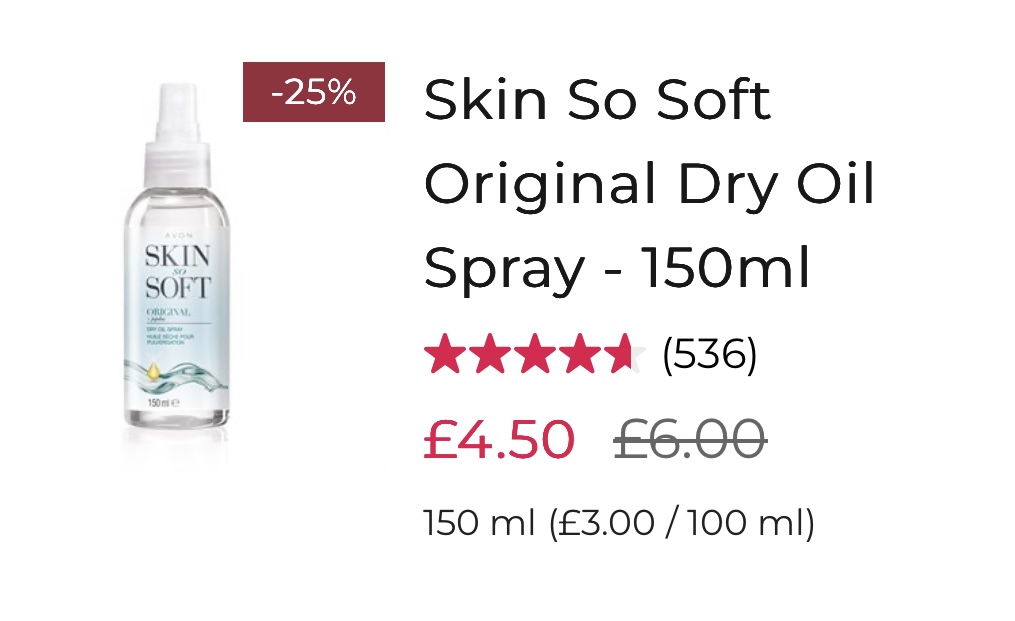The image size is (1015, 621).
Task: Click the water wave graphic on bottle
Action: tap(176, 377)
